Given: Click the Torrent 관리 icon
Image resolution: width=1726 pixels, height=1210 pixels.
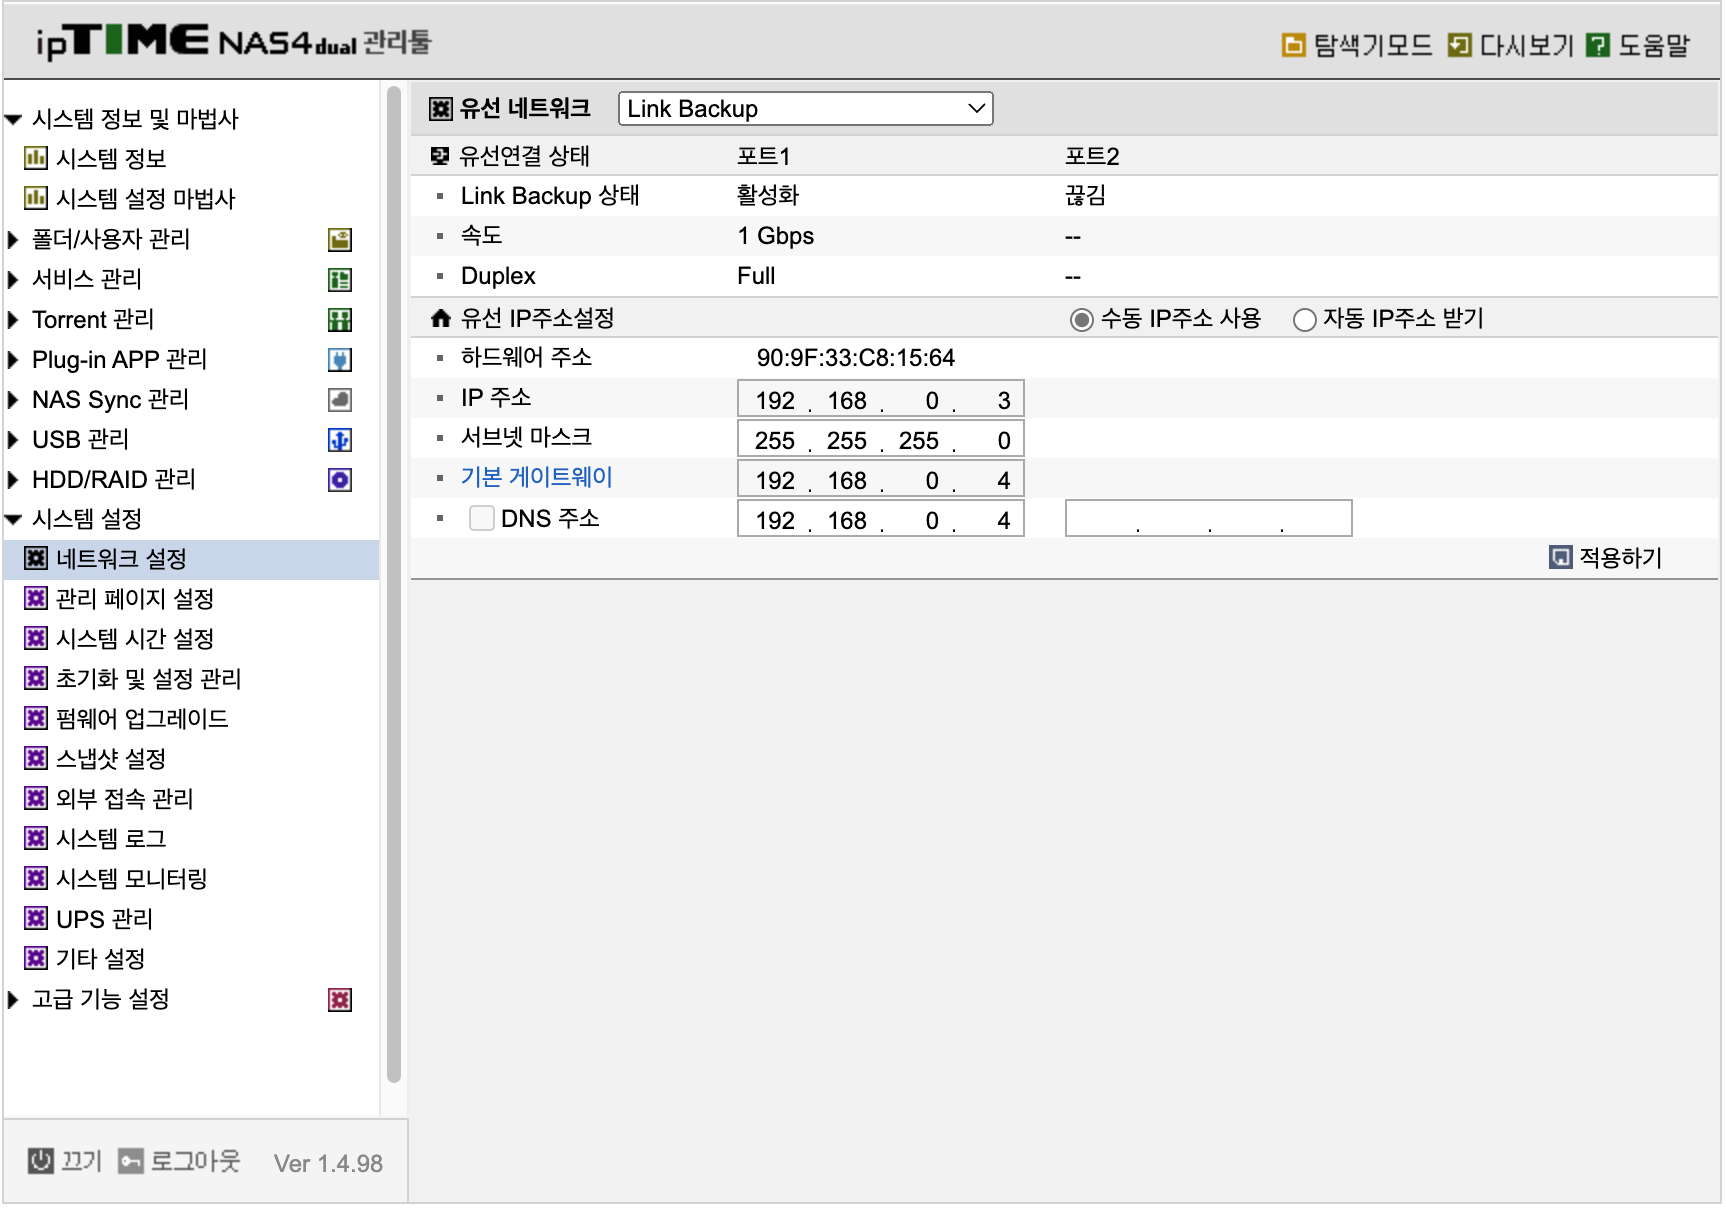Looking at the screenshot, I should coord(340,320).
